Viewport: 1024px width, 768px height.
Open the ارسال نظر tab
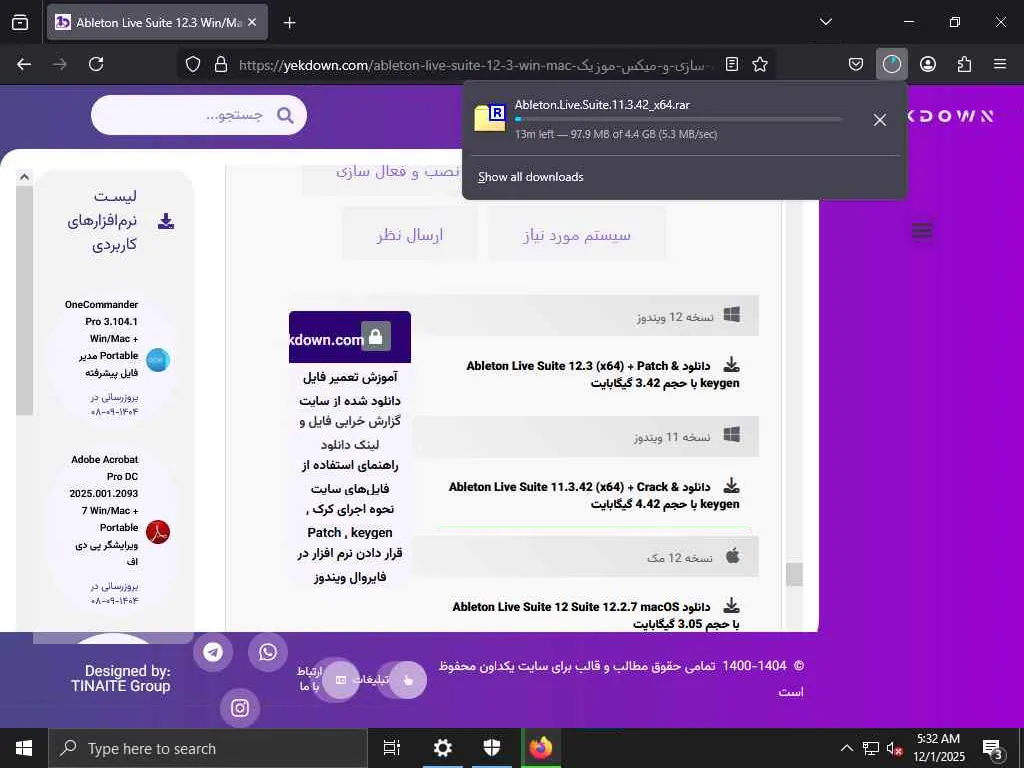point(409,234)
